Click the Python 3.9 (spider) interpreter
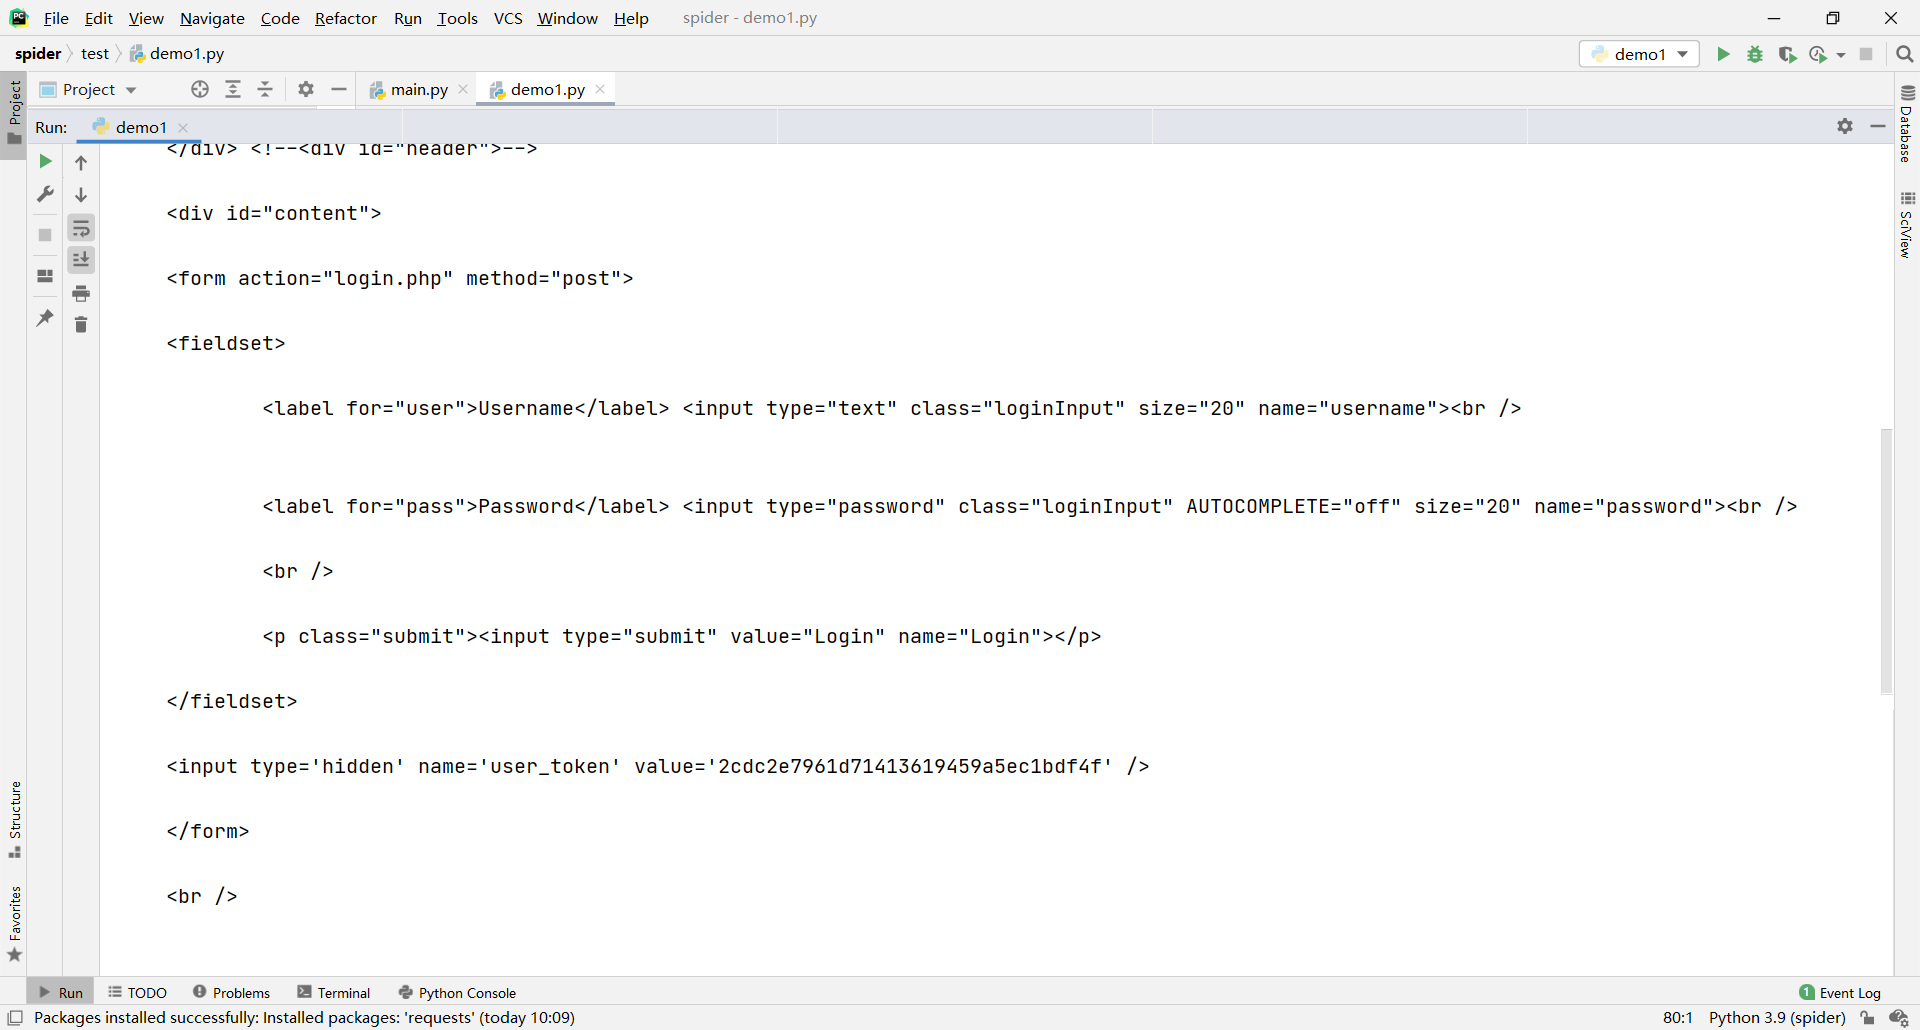The height and width of the screenshot is (1030, 1920). 1777,1017
